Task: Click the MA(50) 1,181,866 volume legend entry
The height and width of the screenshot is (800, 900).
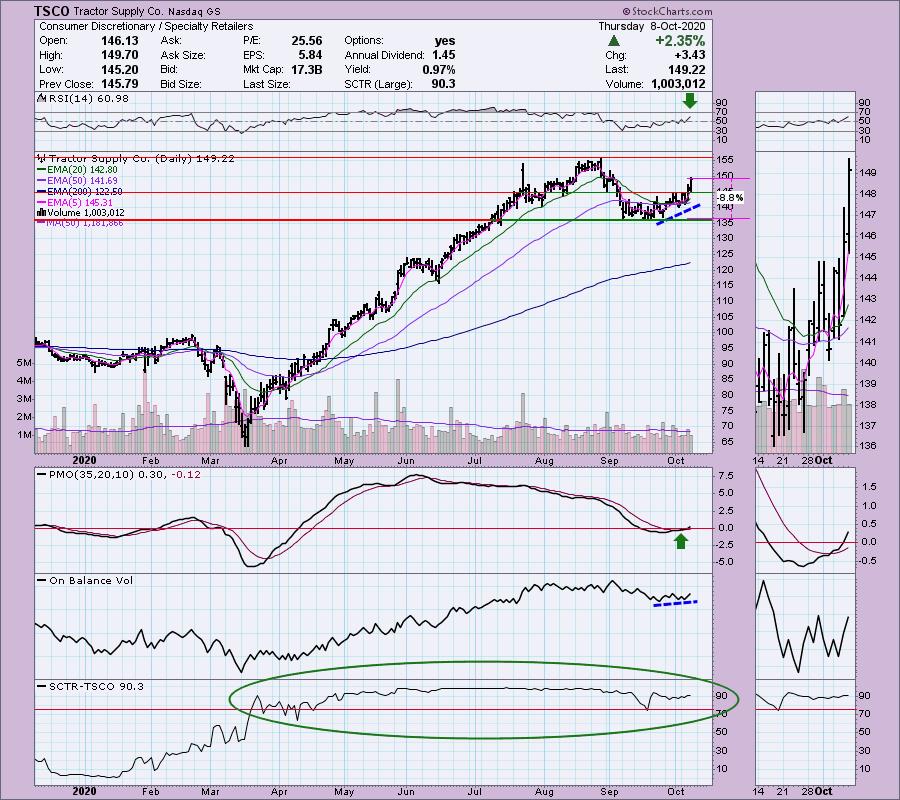Action: click(x=80, y=223)
